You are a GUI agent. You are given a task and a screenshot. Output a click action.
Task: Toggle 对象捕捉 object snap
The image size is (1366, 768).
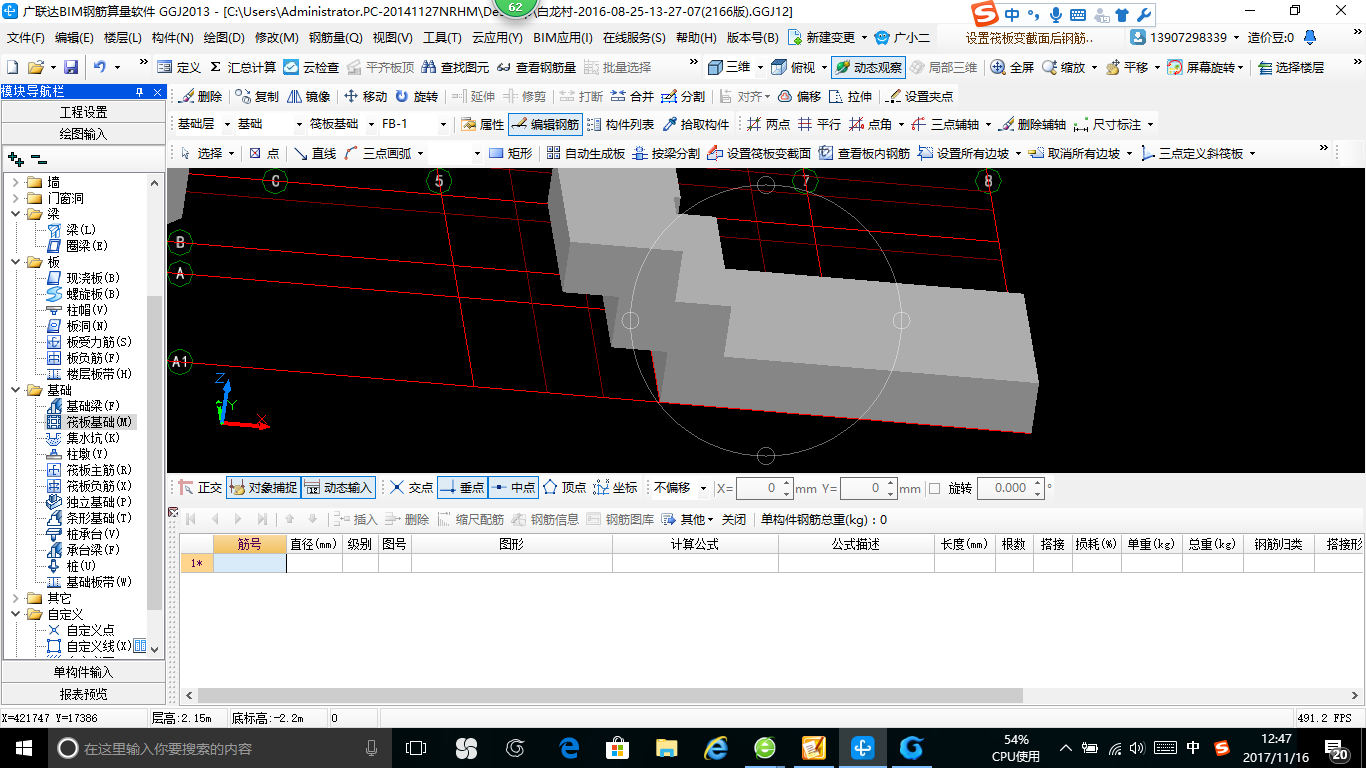pyautogui.click(x=263, y=488)
